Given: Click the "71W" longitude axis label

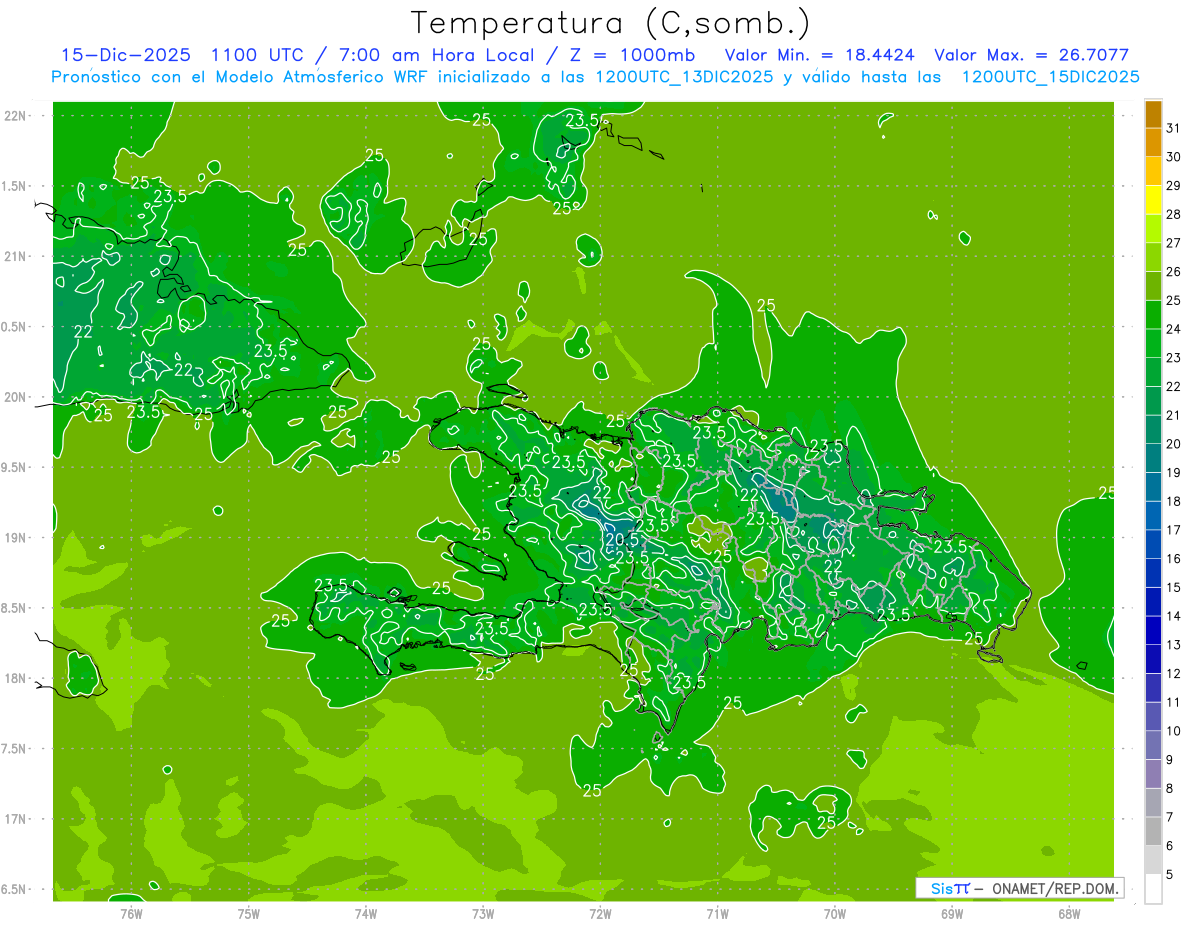Looking at the screenshot, I should pyautogui.click(x=717, y=913).
